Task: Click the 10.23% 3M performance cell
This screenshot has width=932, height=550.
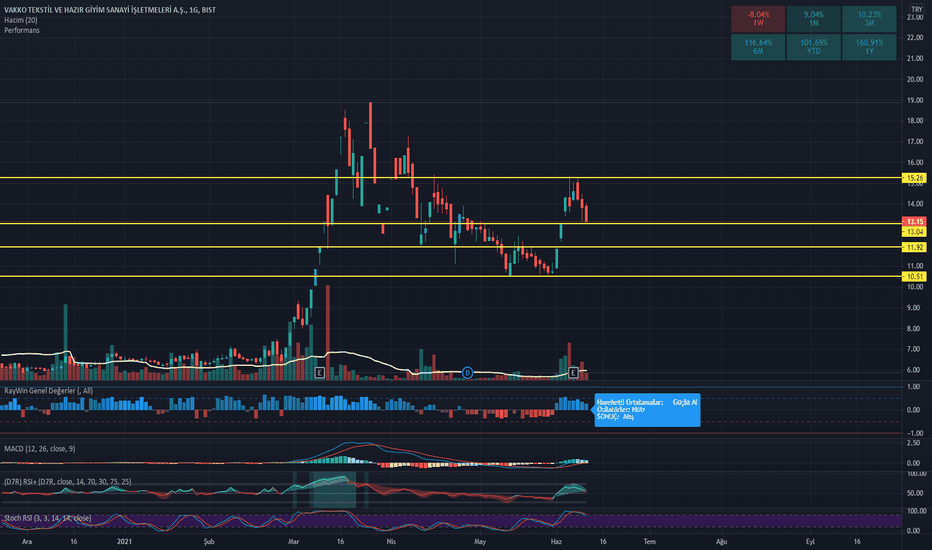Action: tap(869, 19)
